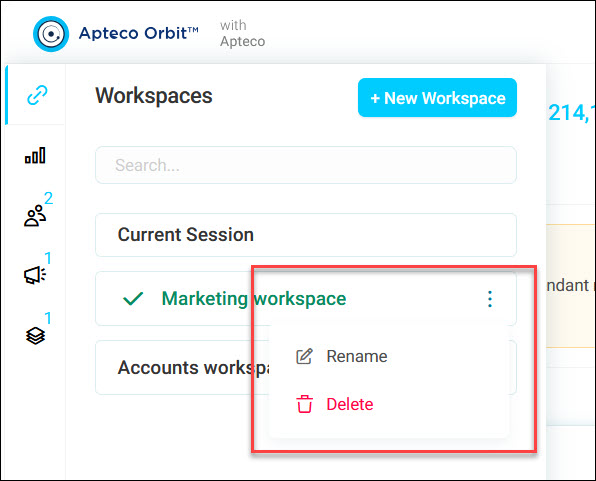596x481 pixels.
Task: Click the Apteco Orbit title text
Action: (139, 33)
